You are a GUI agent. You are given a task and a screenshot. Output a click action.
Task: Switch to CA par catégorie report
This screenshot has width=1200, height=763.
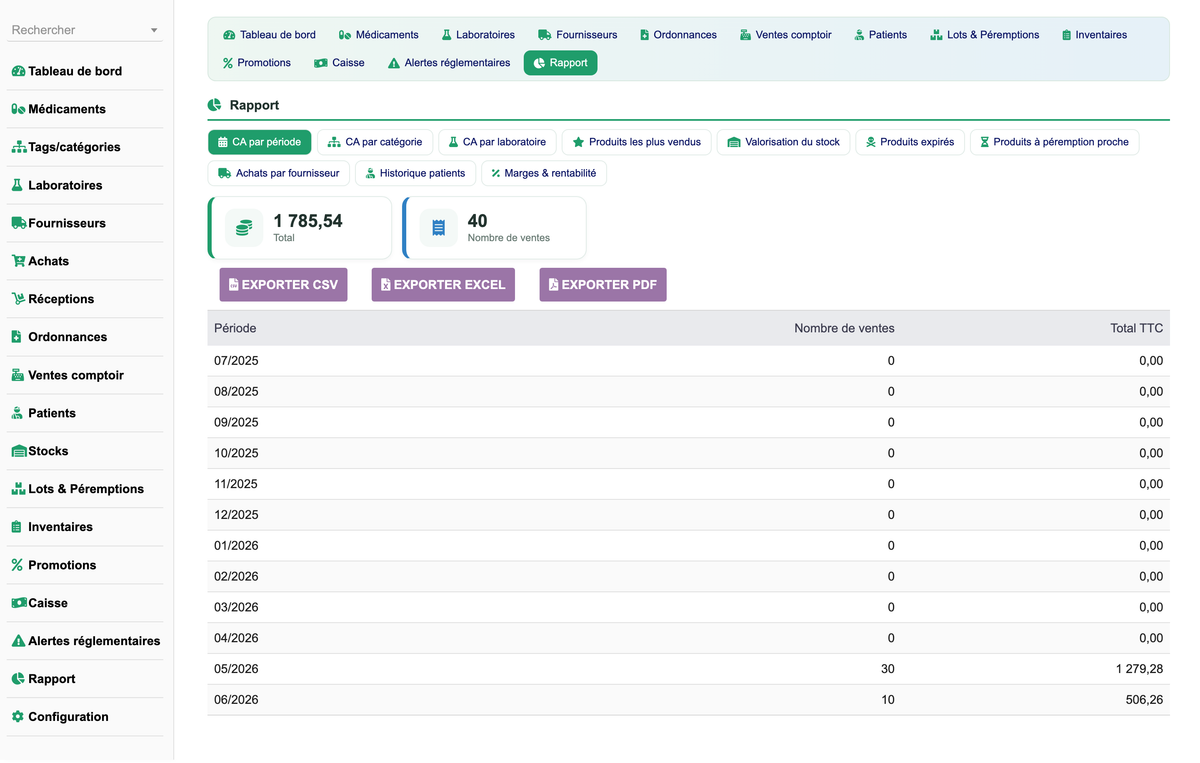coord(376,142)
